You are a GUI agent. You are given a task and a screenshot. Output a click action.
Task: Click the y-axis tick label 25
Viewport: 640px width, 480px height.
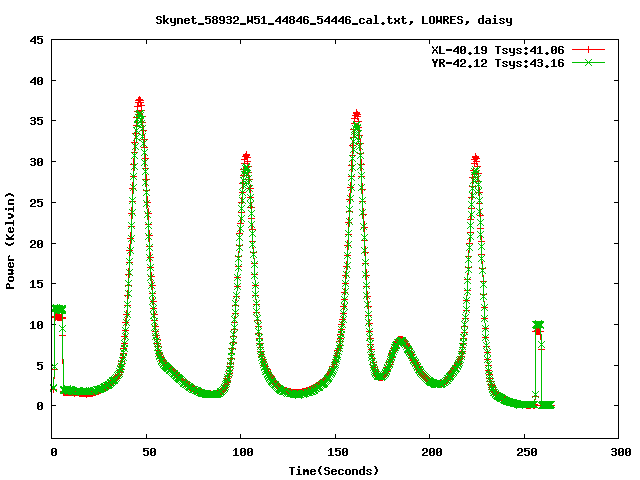36,202
